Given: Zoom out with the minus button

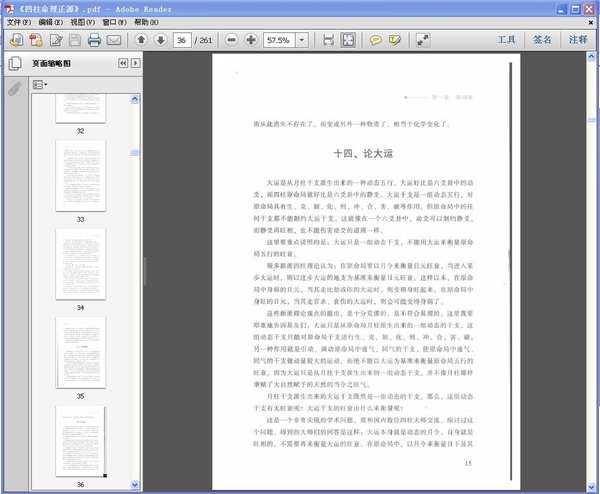Looking at the screenshot, I should click(229, 40).
